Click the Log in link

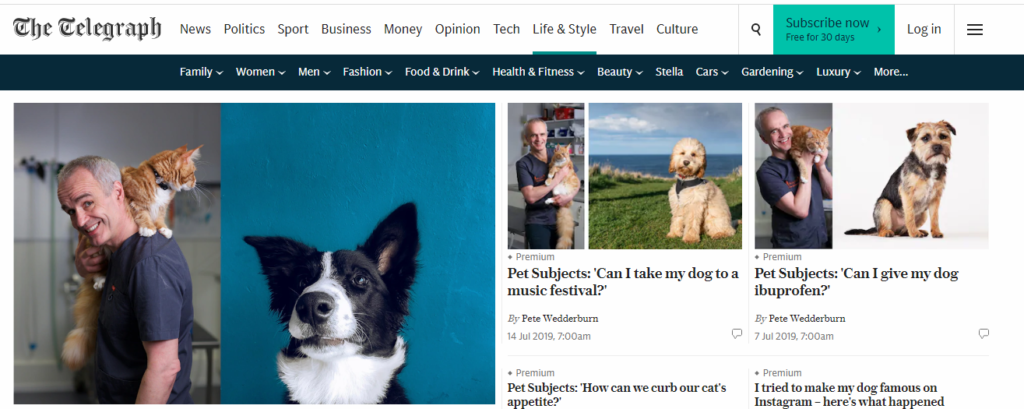click(x=923, y=29)
